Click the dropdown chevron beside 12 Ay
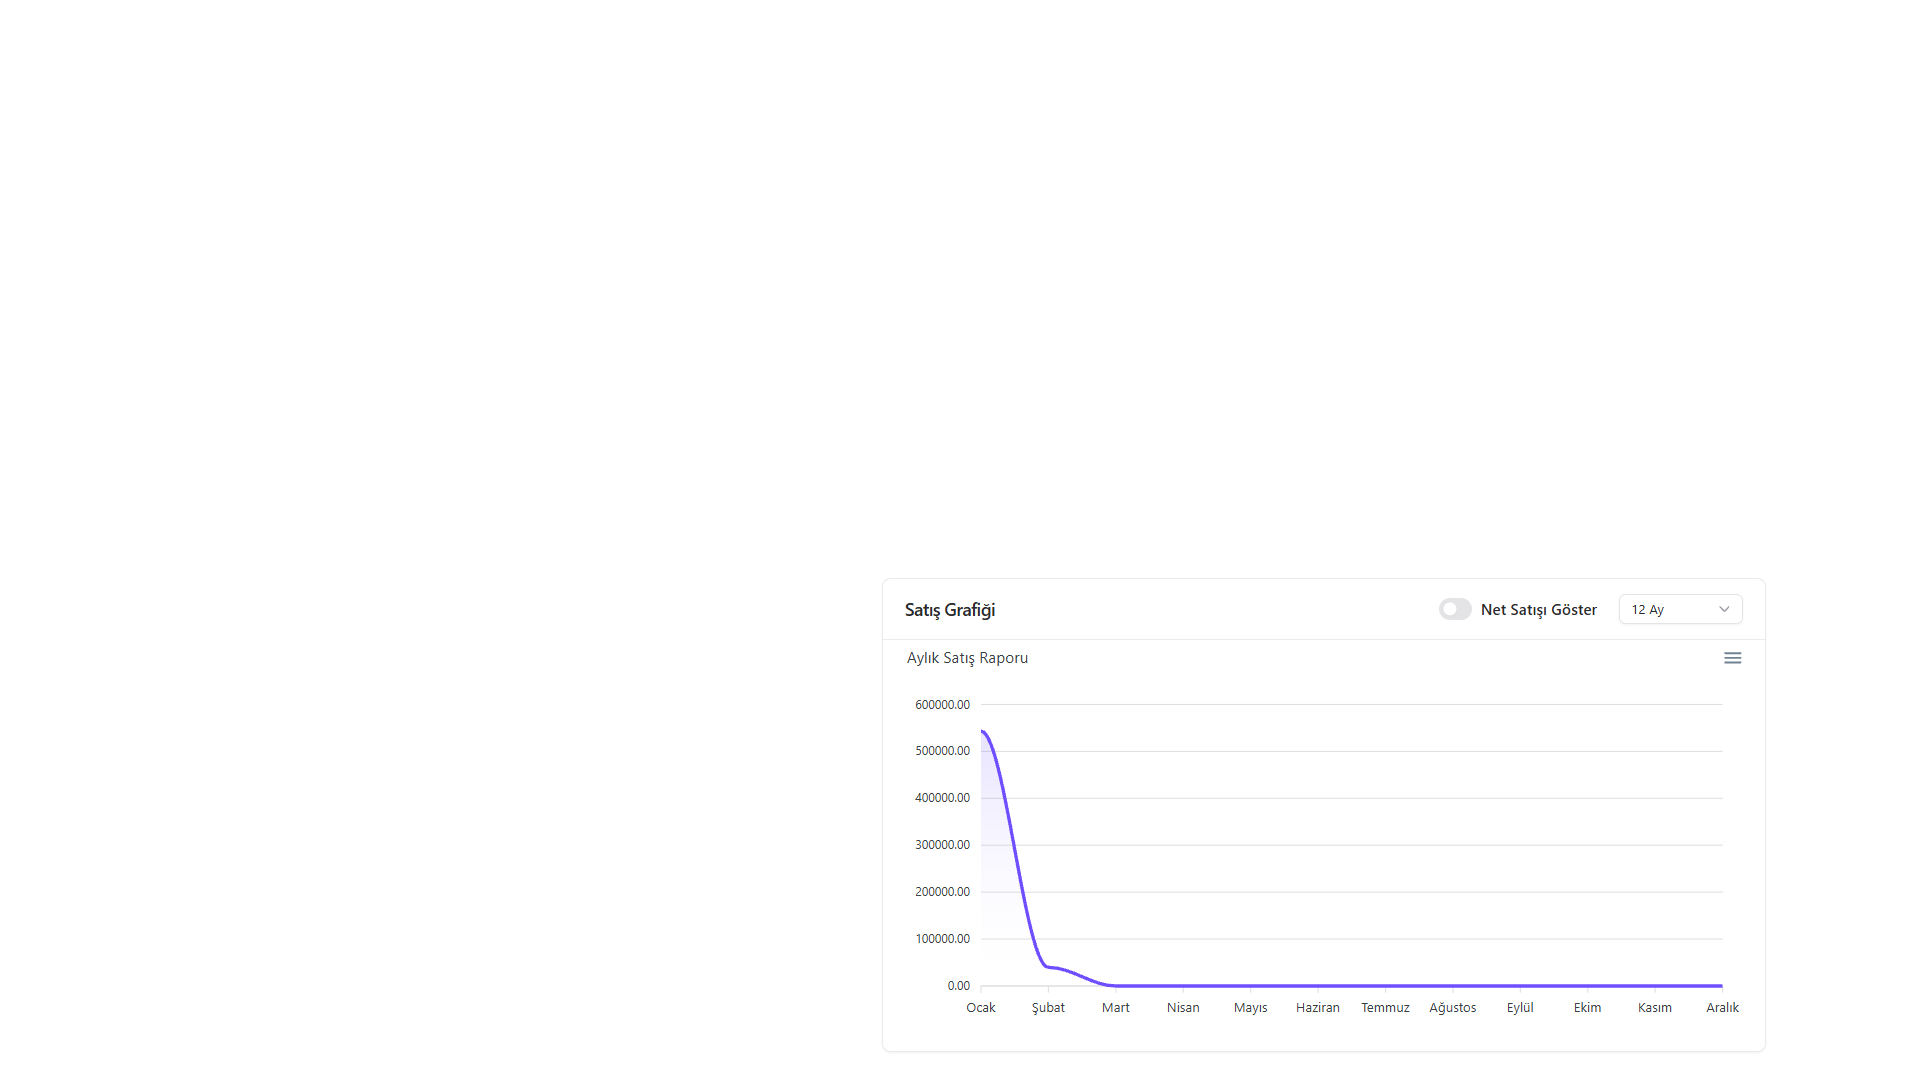This screenshot has width=1920, height=1080. click(x=1724, y=609)
